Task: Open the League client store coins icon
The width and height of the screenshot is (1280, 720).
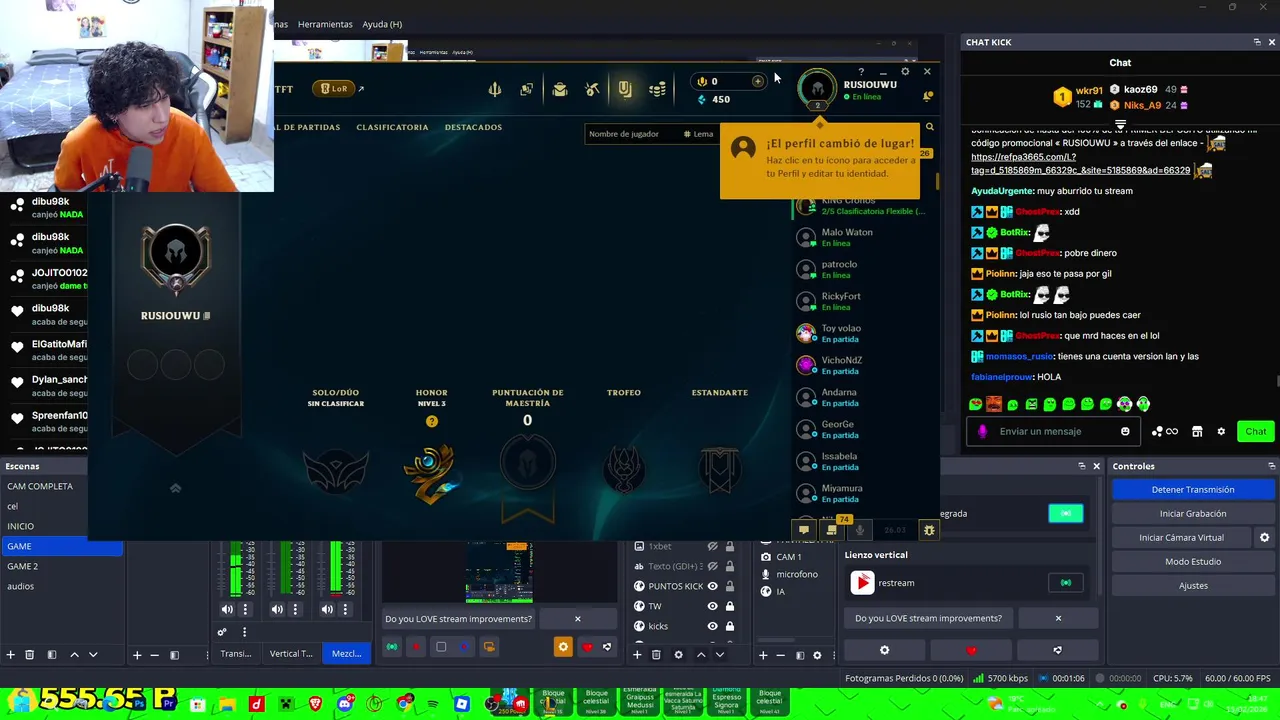Action: click(x=657, y=90)
